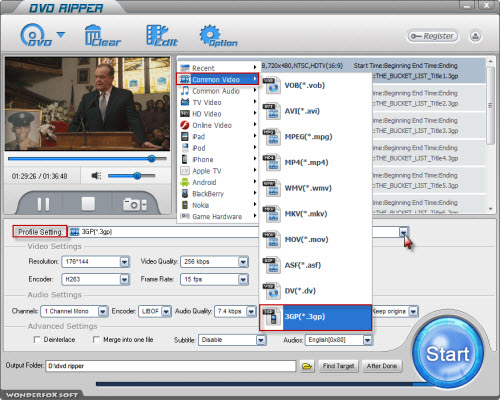Viewport: 500px width, 400px height.
Task: Choose the MPEG(*.mpg) format icon
Action: 271,137
